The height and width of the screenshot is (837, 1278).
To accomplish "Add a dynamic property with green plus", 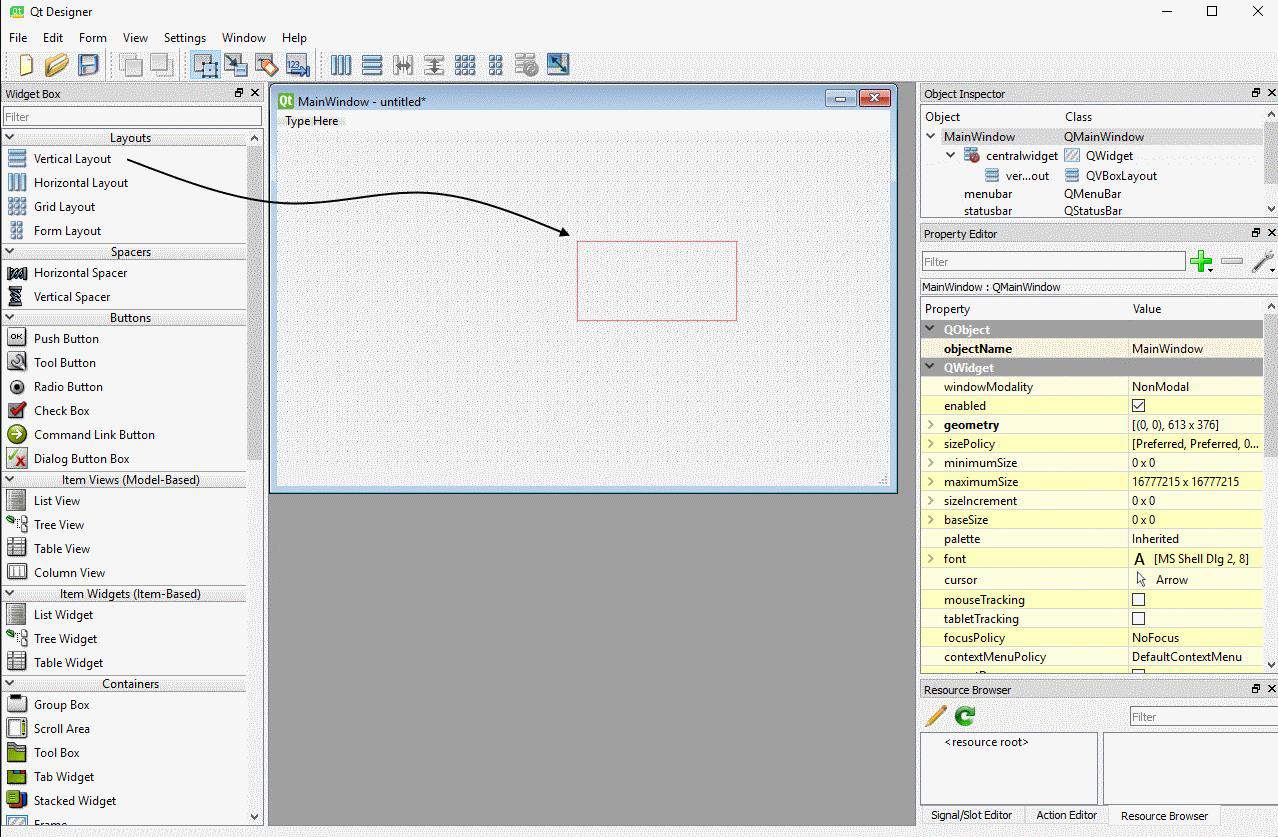I will [1201, 261].
